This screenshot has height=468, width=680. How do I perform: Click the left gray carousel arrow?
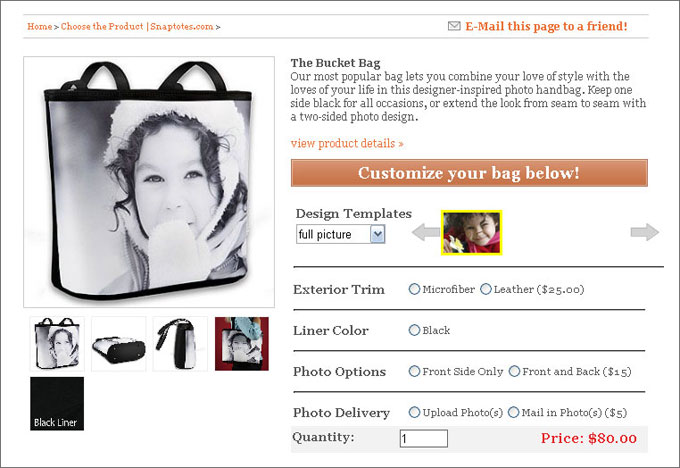click(x=425, y=232)
